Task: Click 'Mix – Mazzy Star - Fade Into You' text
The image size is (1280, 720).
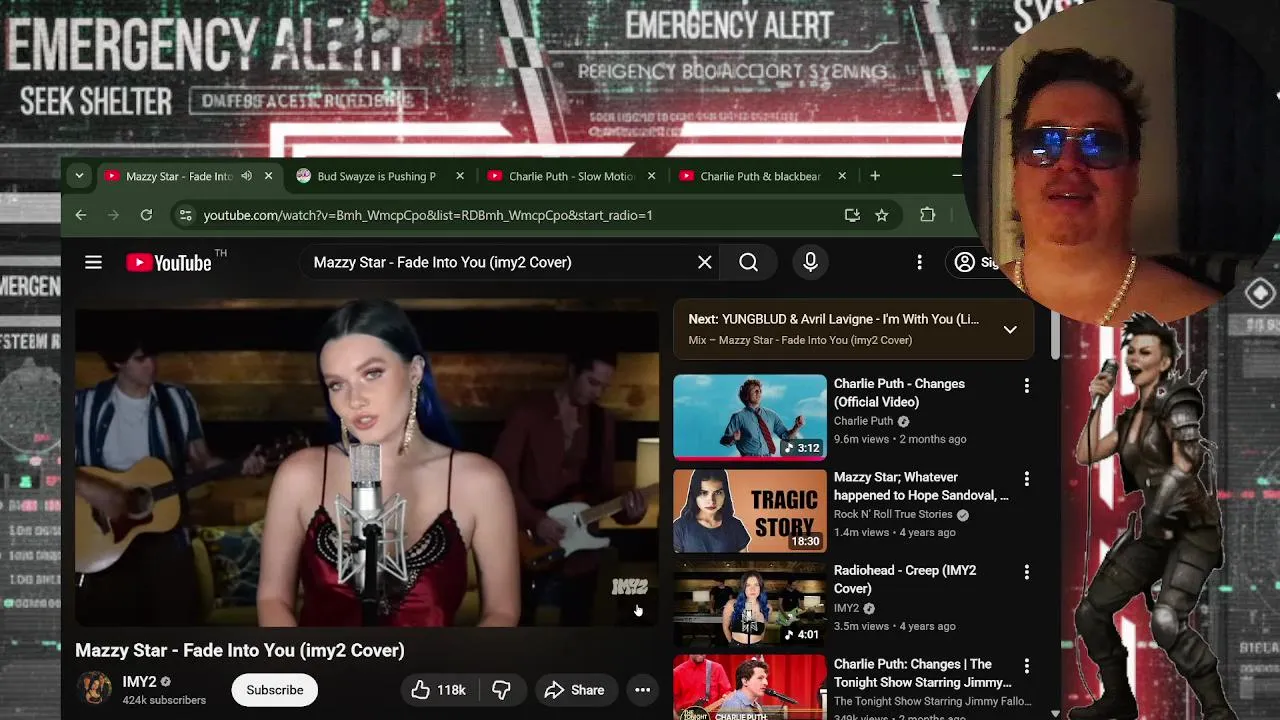Action: coord(800,340)
